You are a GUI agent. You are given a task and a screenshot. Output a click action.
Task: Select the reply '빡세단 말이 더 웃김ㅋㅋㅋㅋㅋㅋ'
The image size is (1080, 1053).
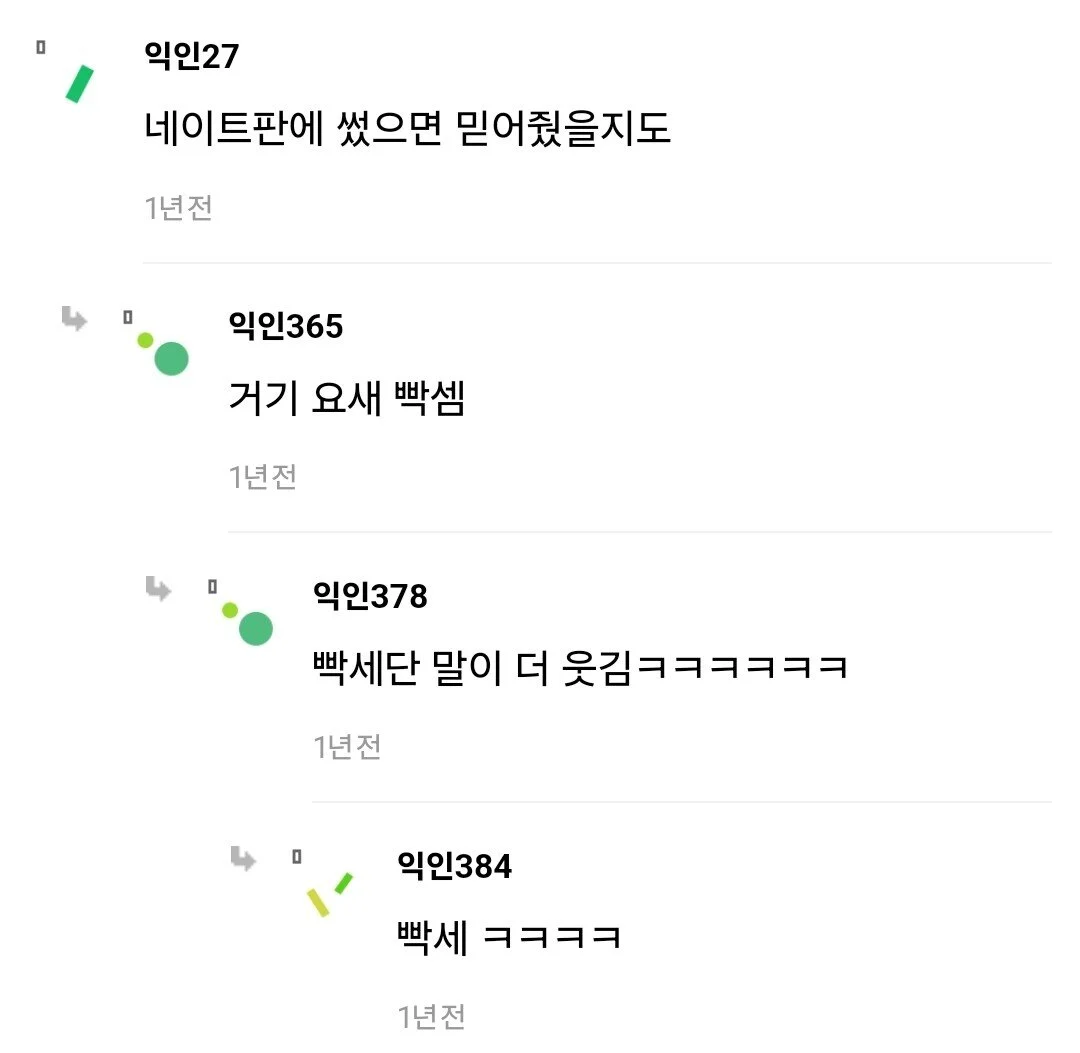pos(581,668)
